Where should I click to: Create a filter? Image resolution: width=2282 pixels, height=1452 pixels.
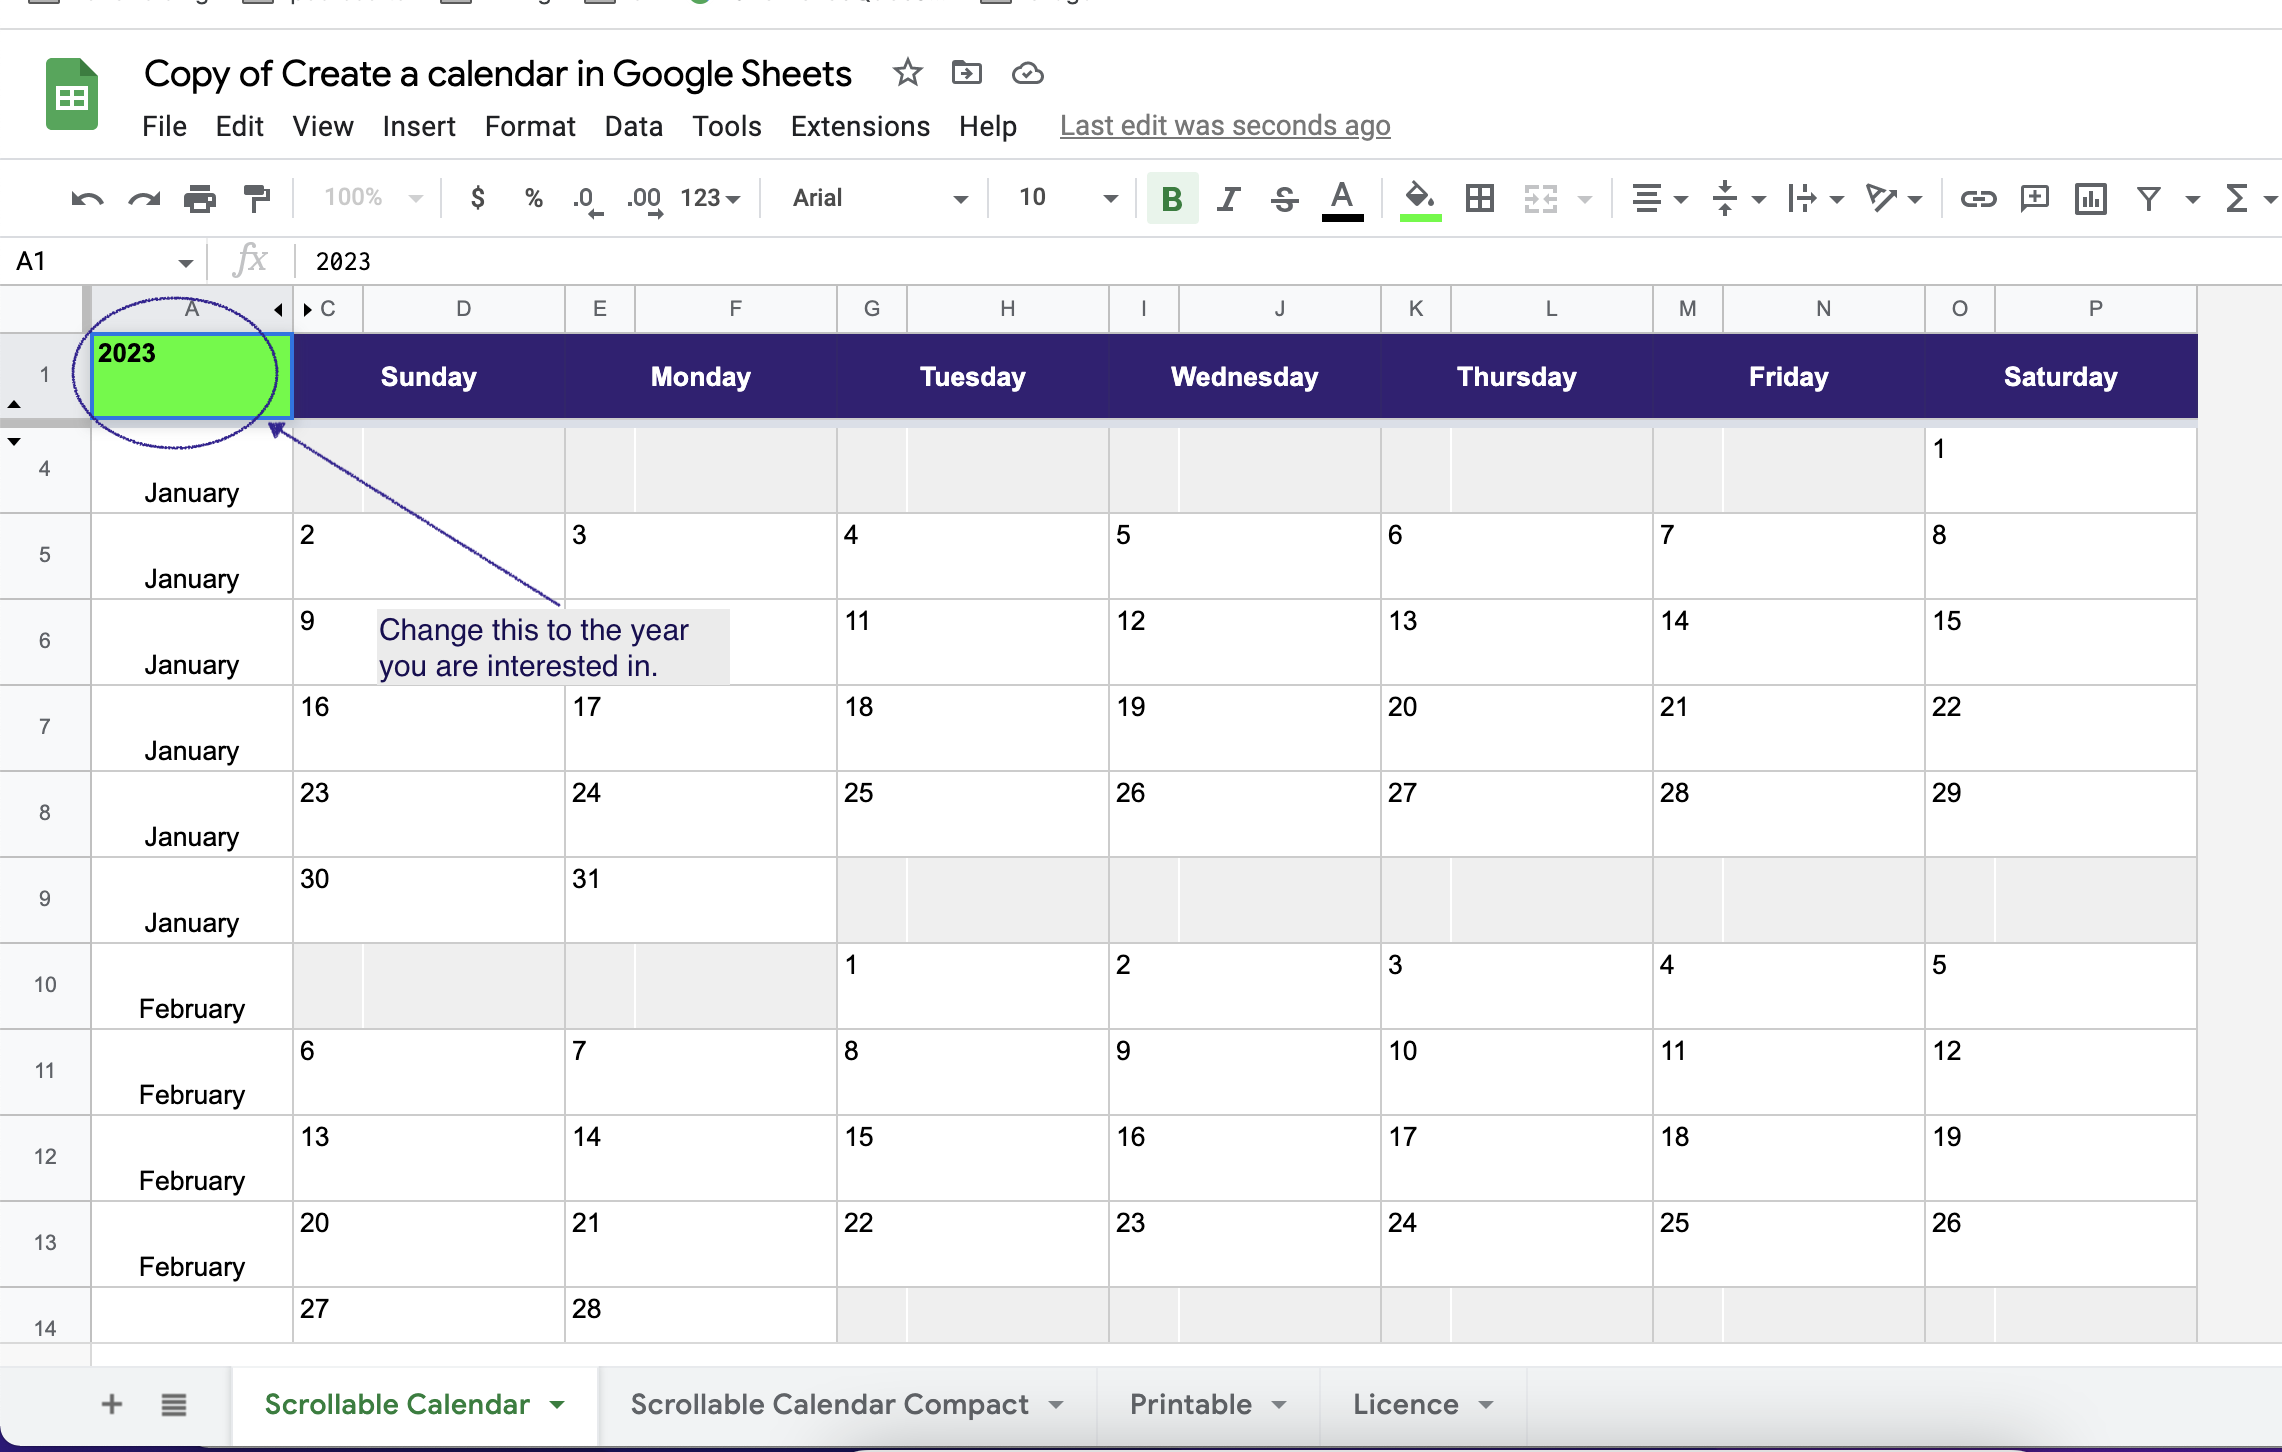coord(2148,198)
